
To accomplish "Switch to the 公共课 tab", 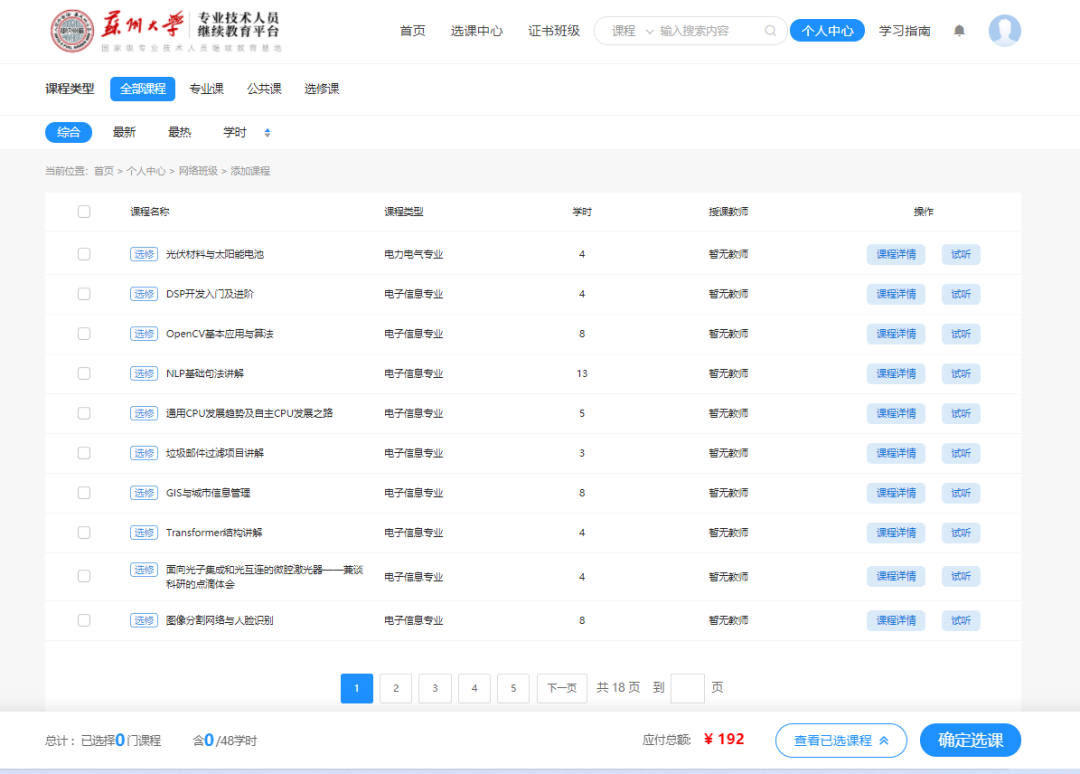I will pyautogui.click(x=264, y=89).
